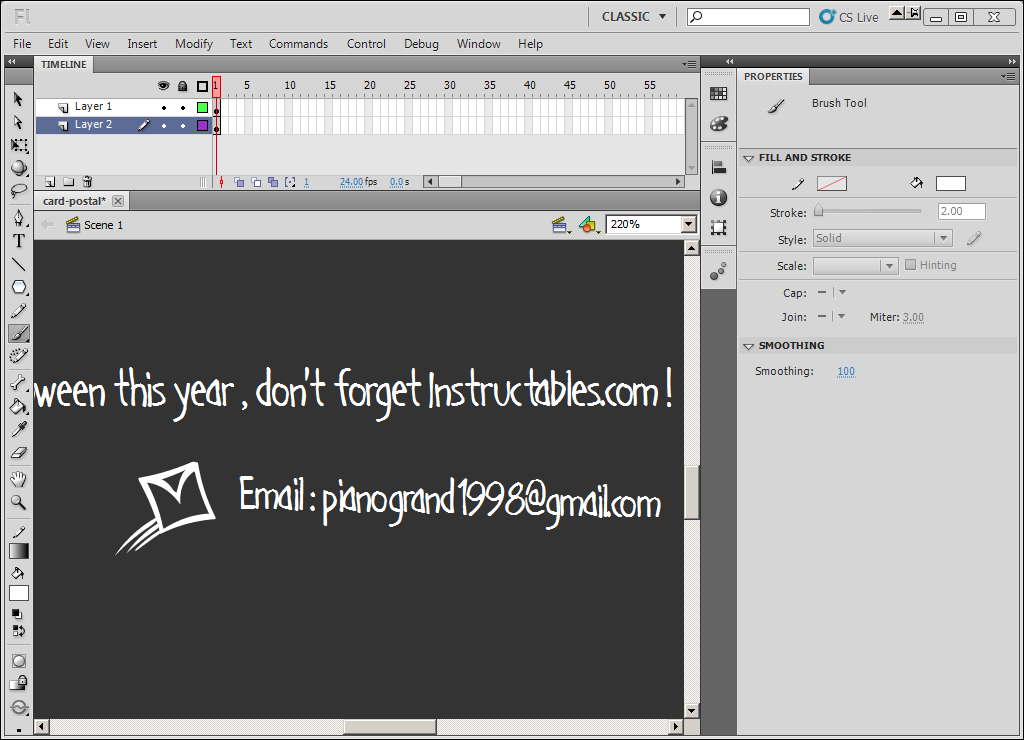Select the Pencil tool
This screenshot has width=1024, height=740.
coord(19,311)
